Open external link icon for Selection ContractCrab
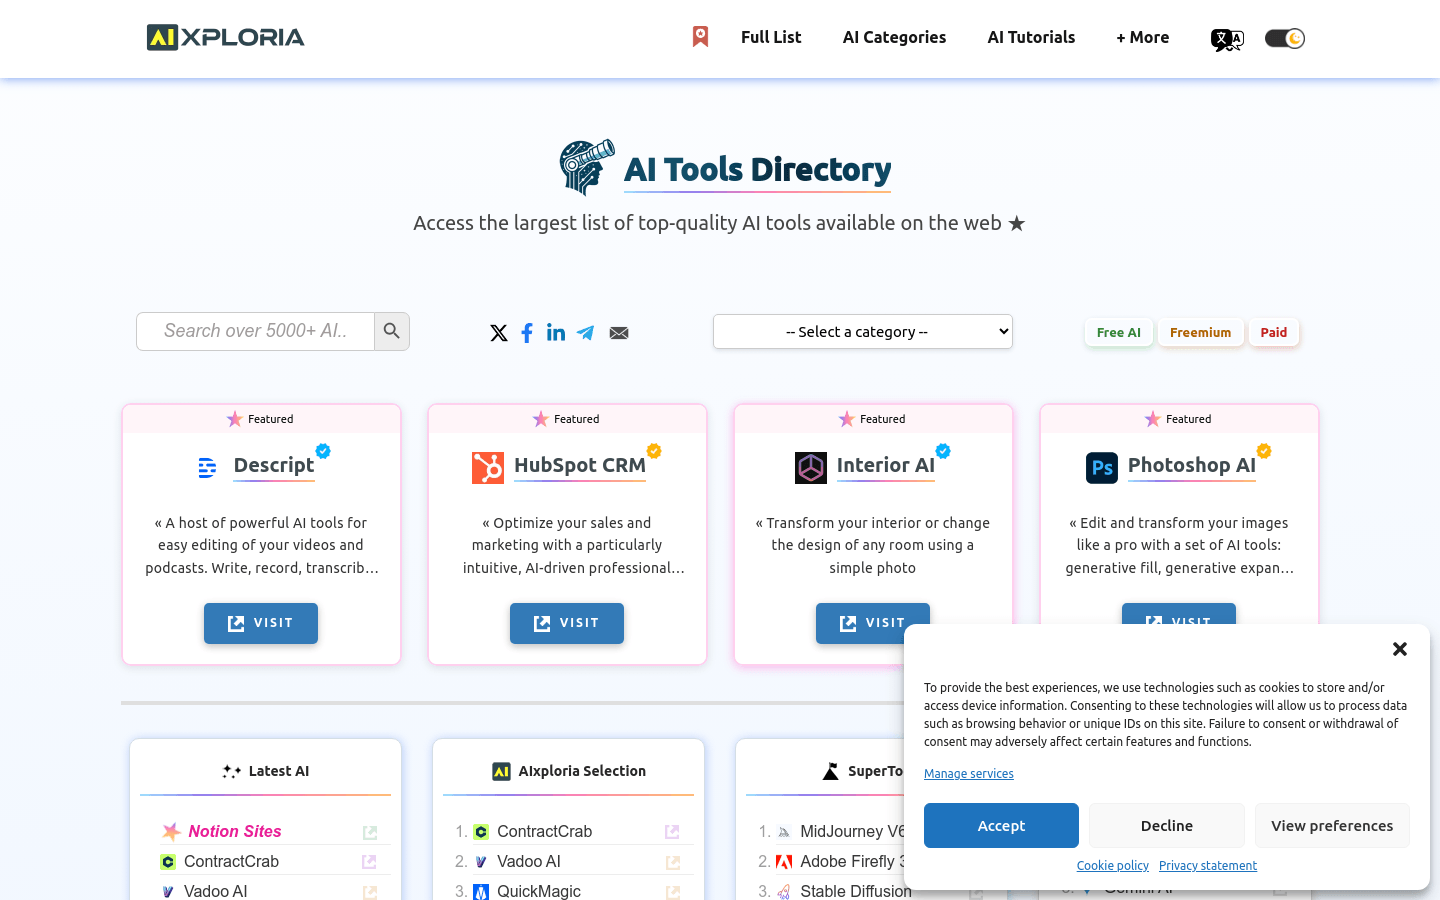The width and height of the screenshot is (1440, 900). pyautogui.click(x=672, y=832)
